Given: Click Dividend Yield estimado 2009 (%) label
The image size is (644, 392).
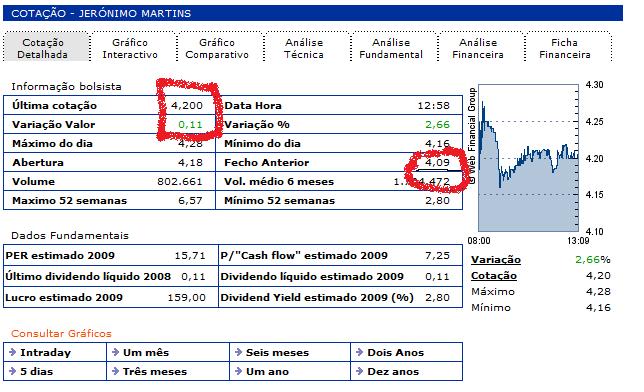Looking at the screenshot, I should pos(317,297).
